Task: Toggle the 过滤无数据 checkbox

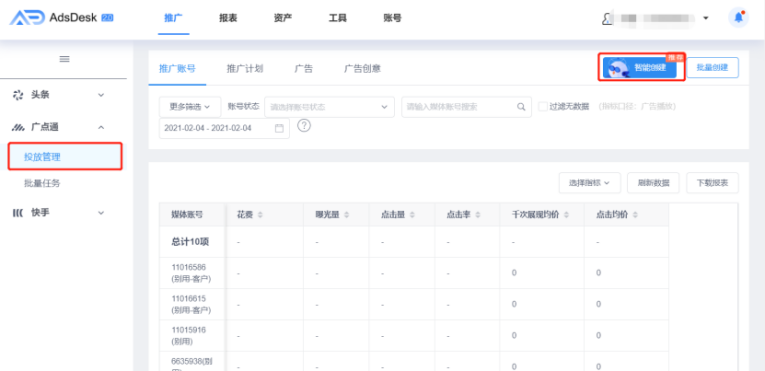Action: tap(543, 106)
